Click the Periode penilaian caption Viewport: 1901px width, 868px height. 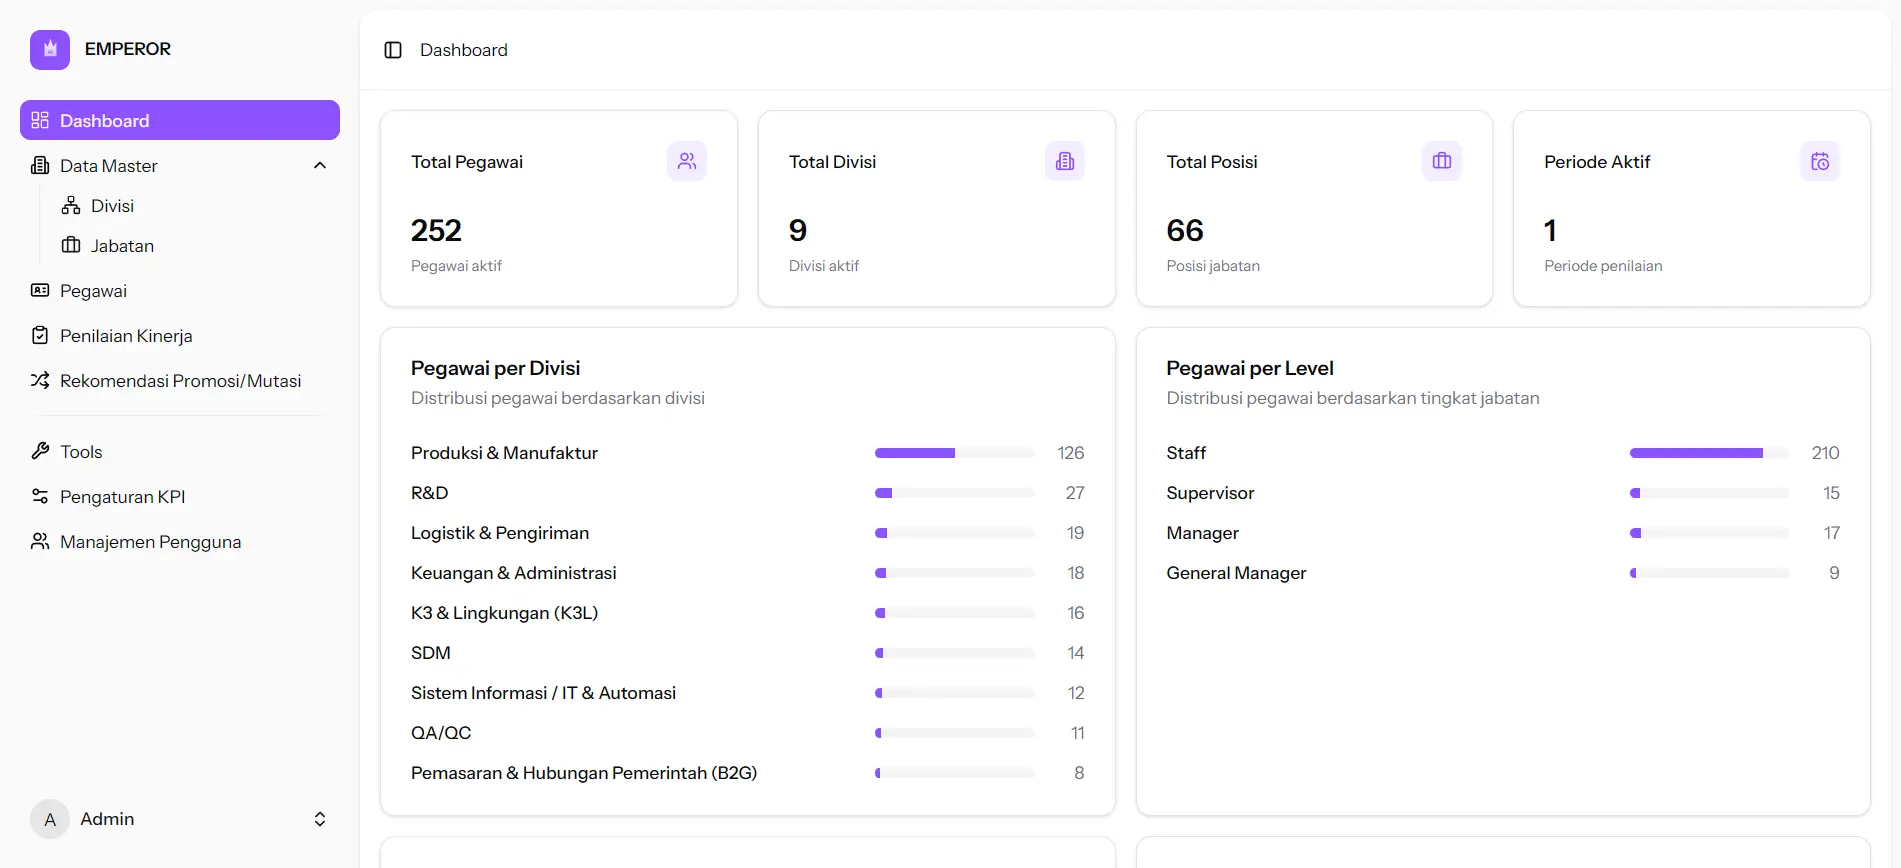coord(1603,266)
